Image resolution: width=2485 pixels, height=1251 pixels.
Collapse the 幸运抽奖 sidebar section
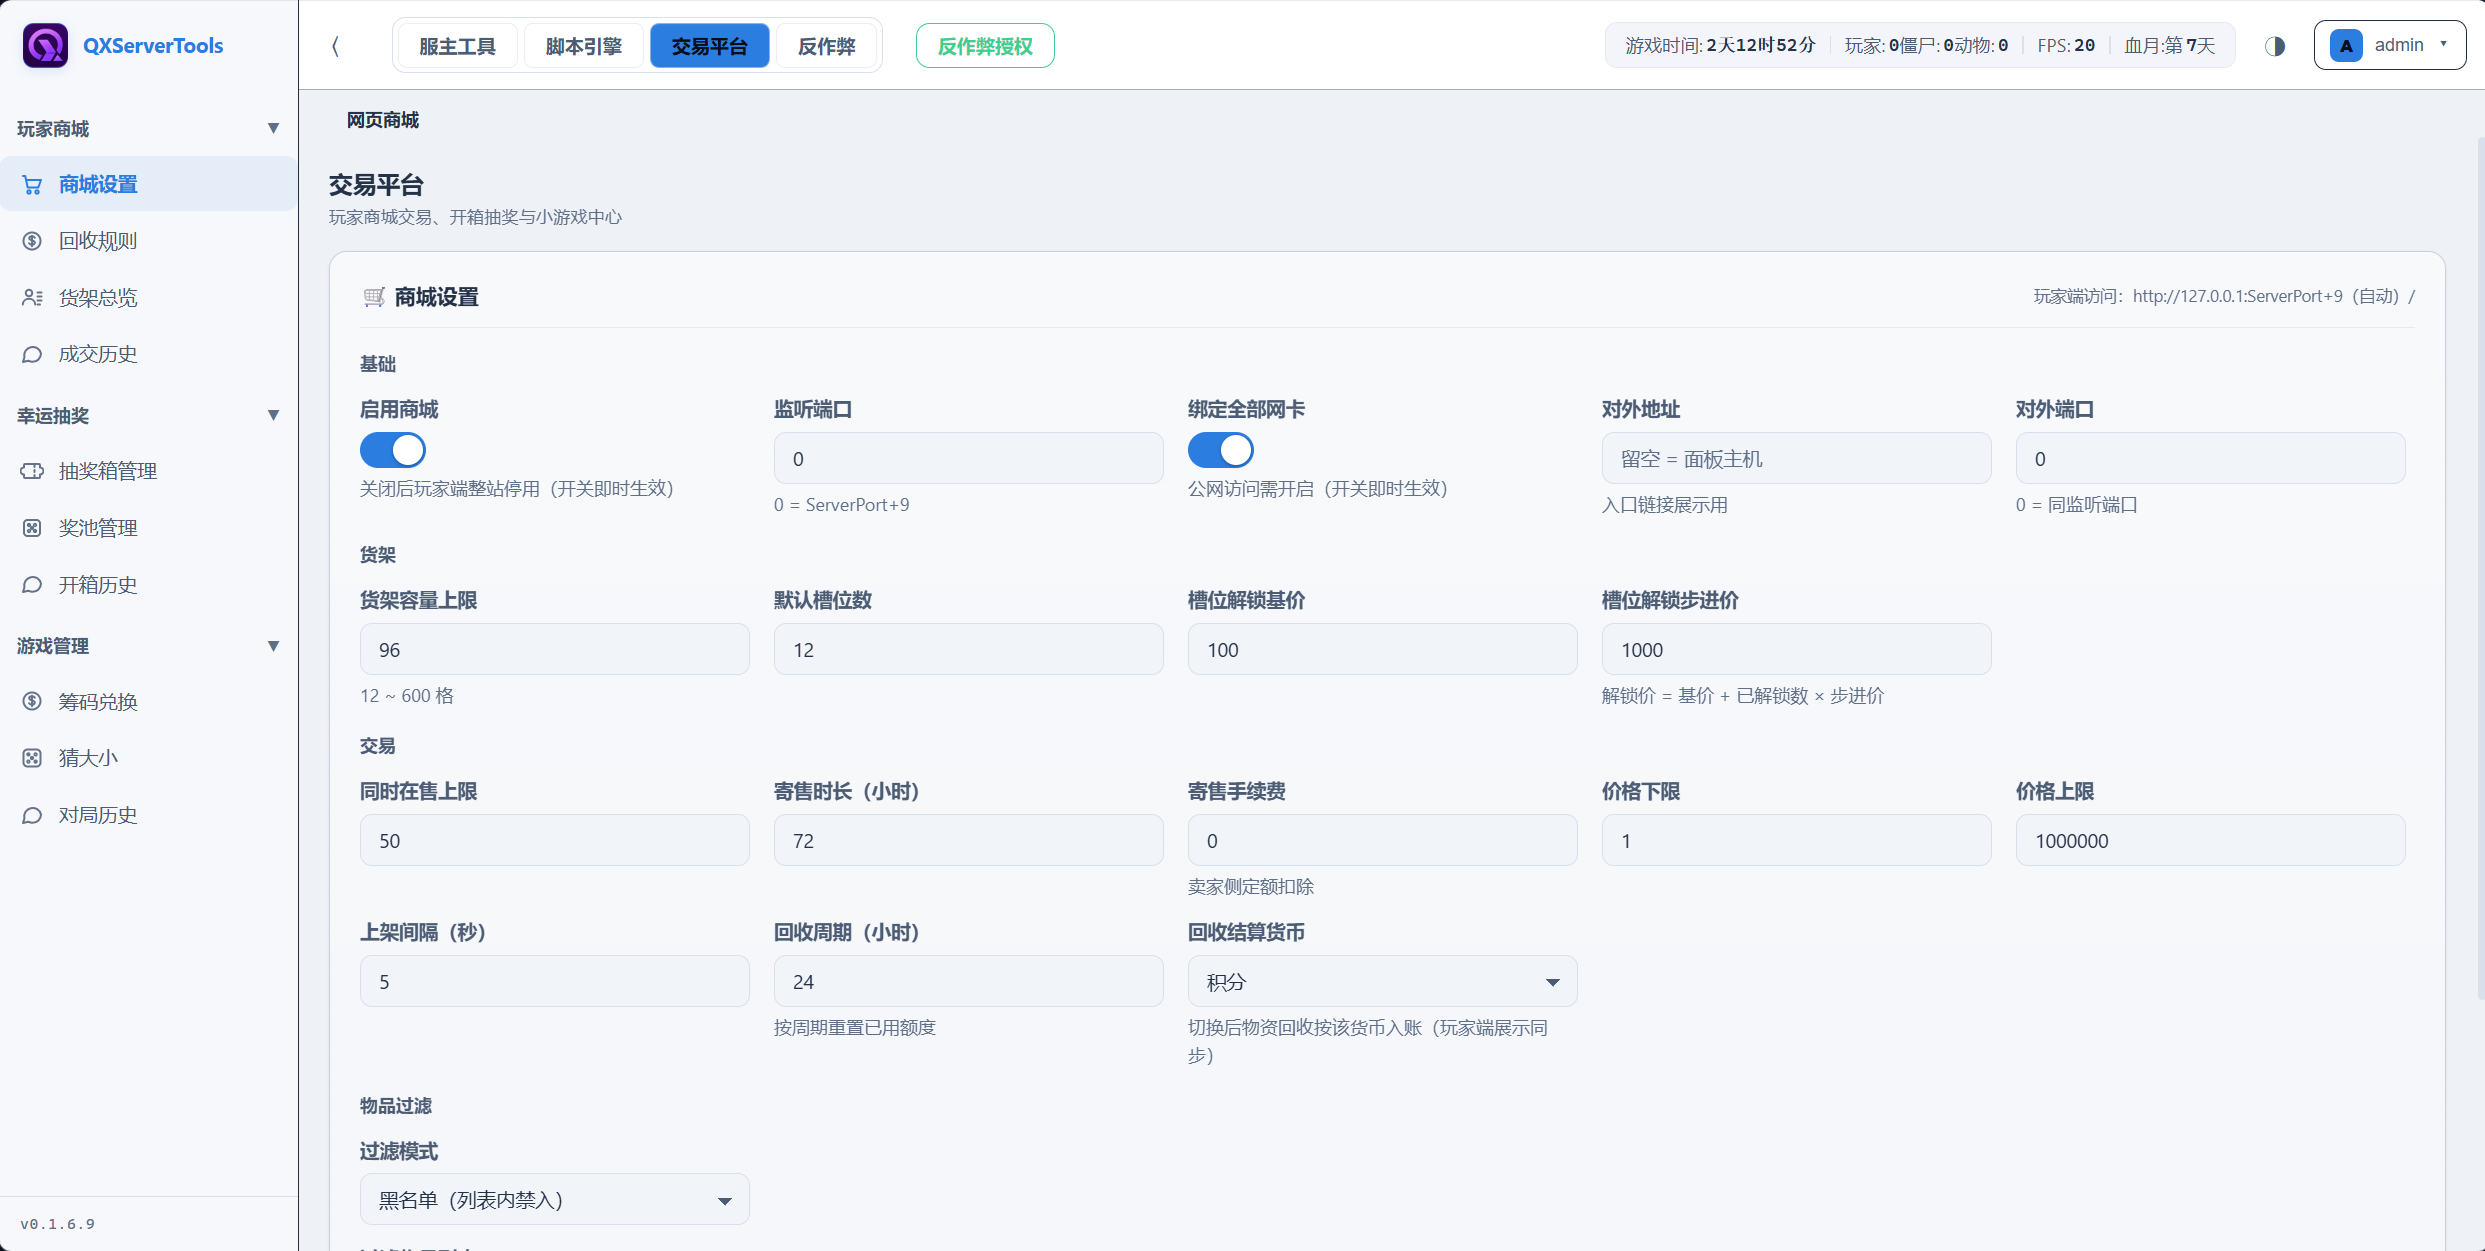[273, 415]
